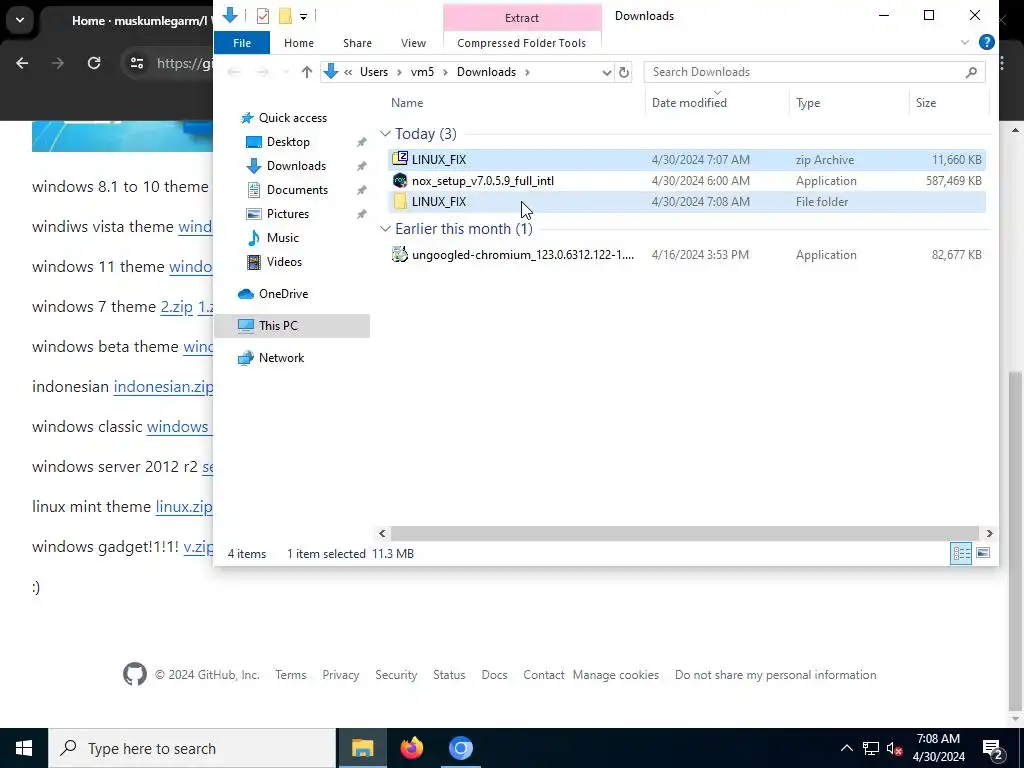Refresh the Downloads folder view

click(x=624, y=72)
